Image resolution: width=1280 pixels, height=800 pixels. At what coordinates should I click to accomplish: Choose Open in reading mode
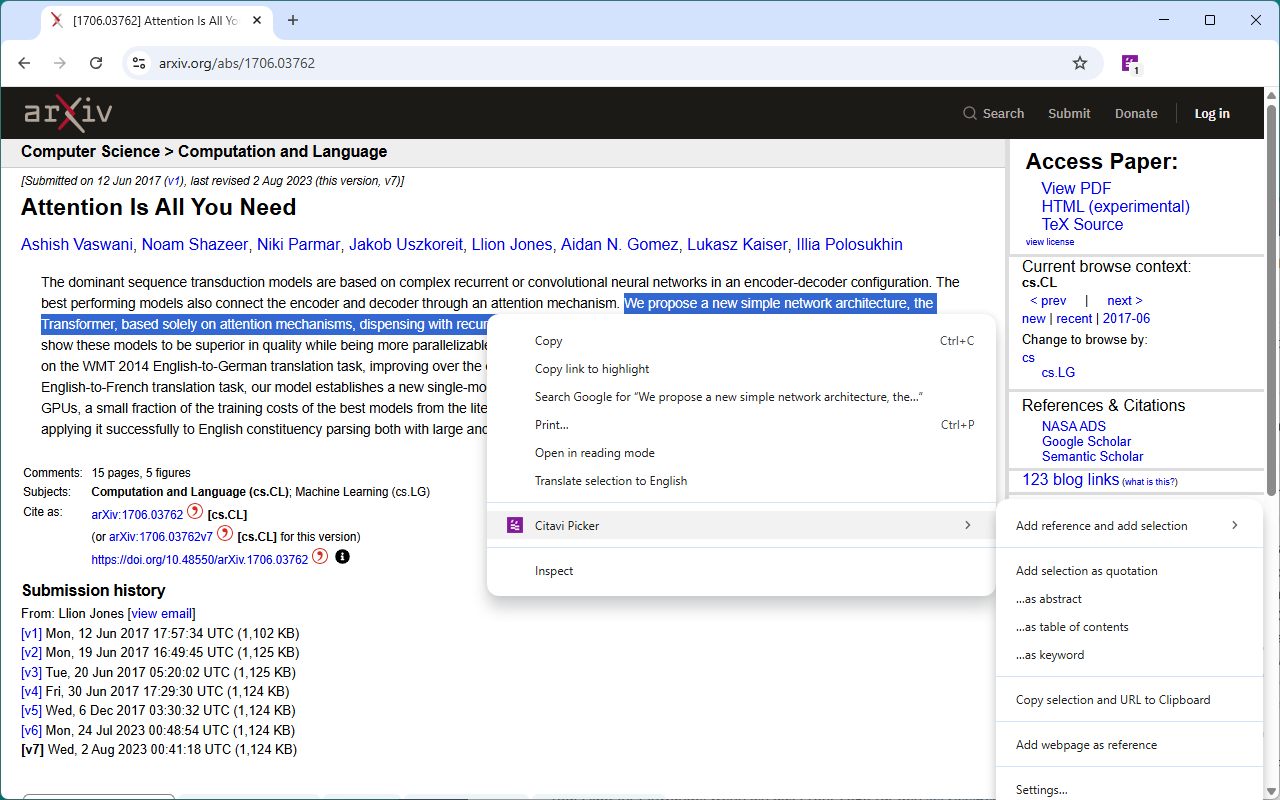[741, 453]
